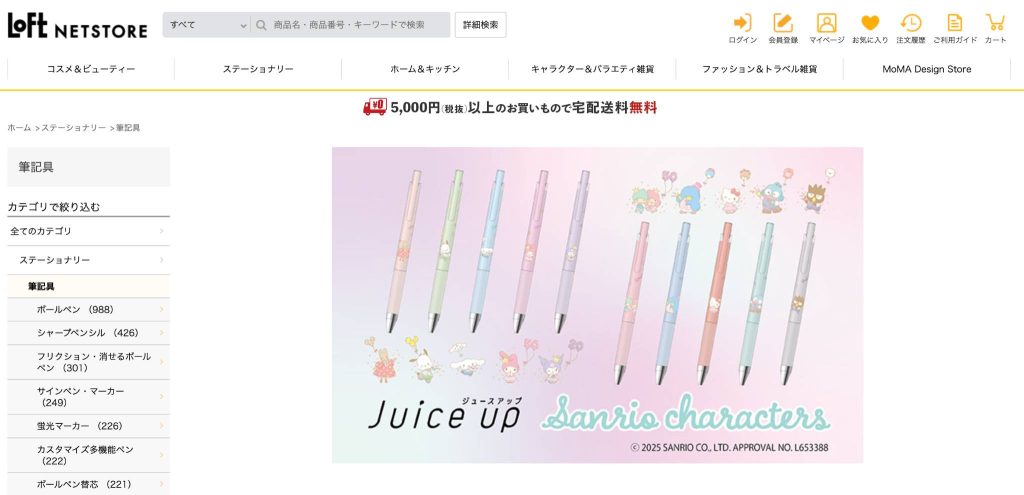1024x495 pixels.
Task: Open the MoMA Design Store menu
Action: point(927,69)
